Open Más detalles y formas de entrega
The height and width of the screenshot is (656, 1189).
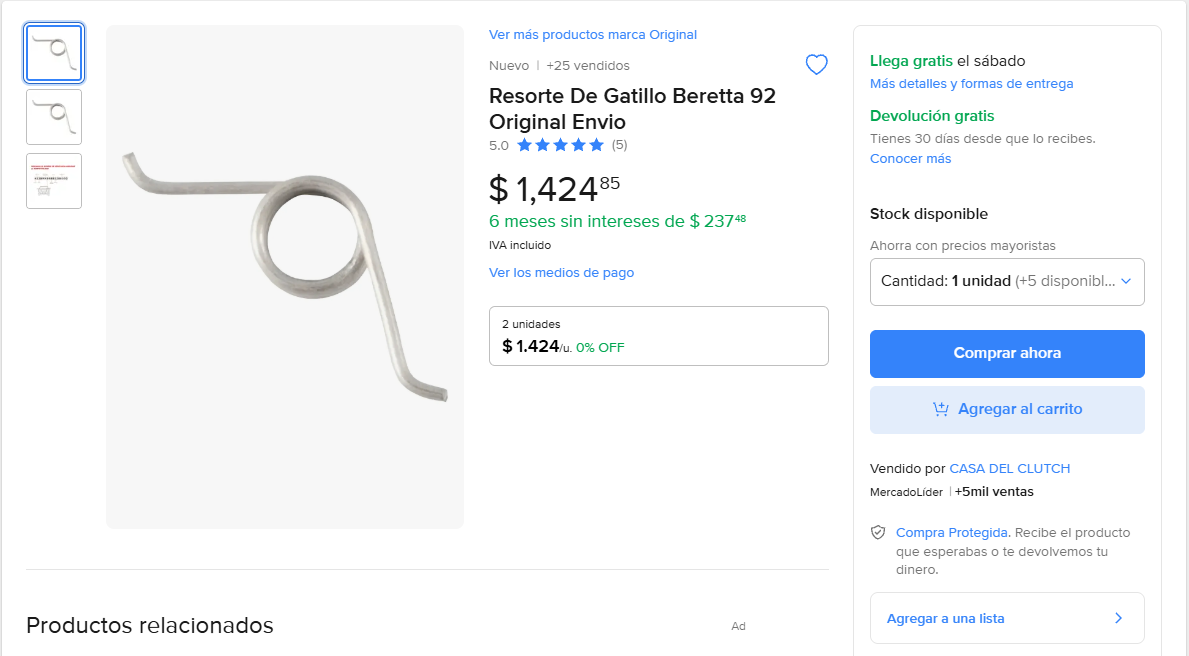tap(971, 84)
